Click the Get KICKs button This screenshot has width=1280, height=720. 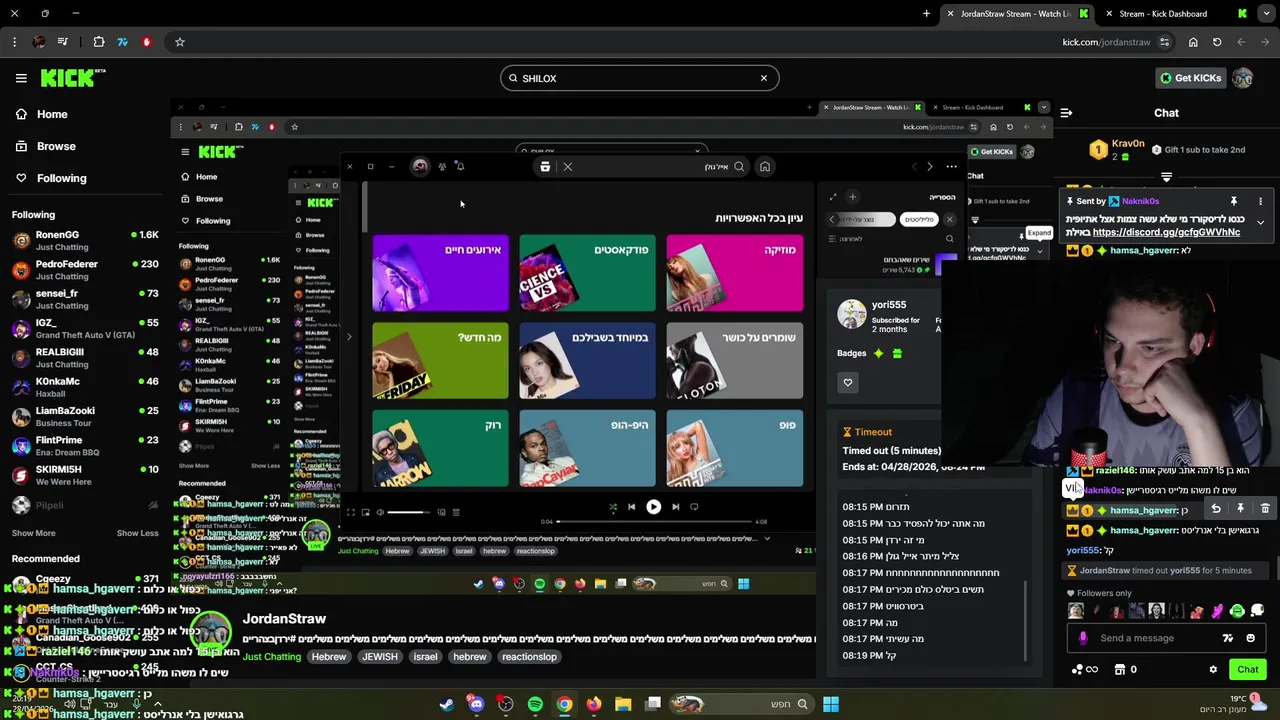(x=1190, y=78)
